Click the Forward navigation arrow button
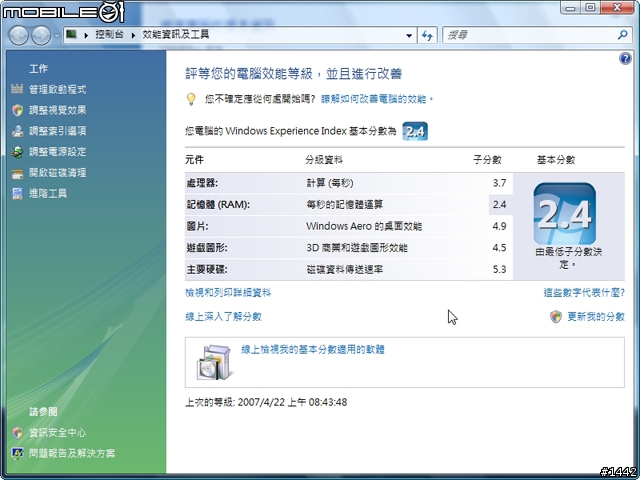 (x=41, y=36)
